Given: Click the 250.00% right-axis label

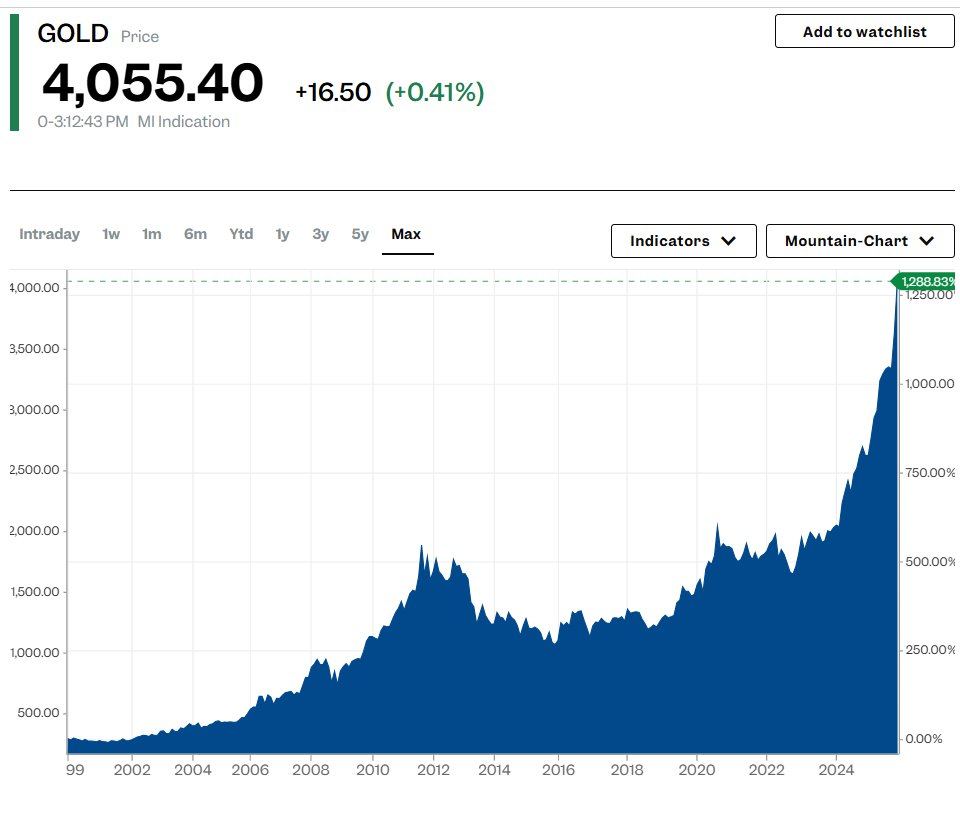Looking at the screenshot, I should pos(930,649).
